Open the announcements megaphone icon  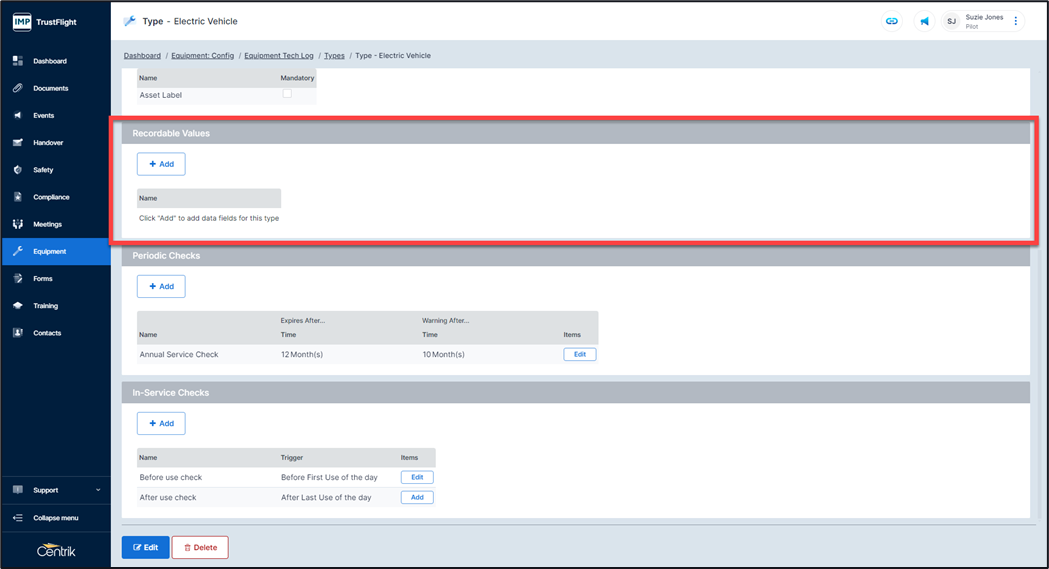click(924, 21)
